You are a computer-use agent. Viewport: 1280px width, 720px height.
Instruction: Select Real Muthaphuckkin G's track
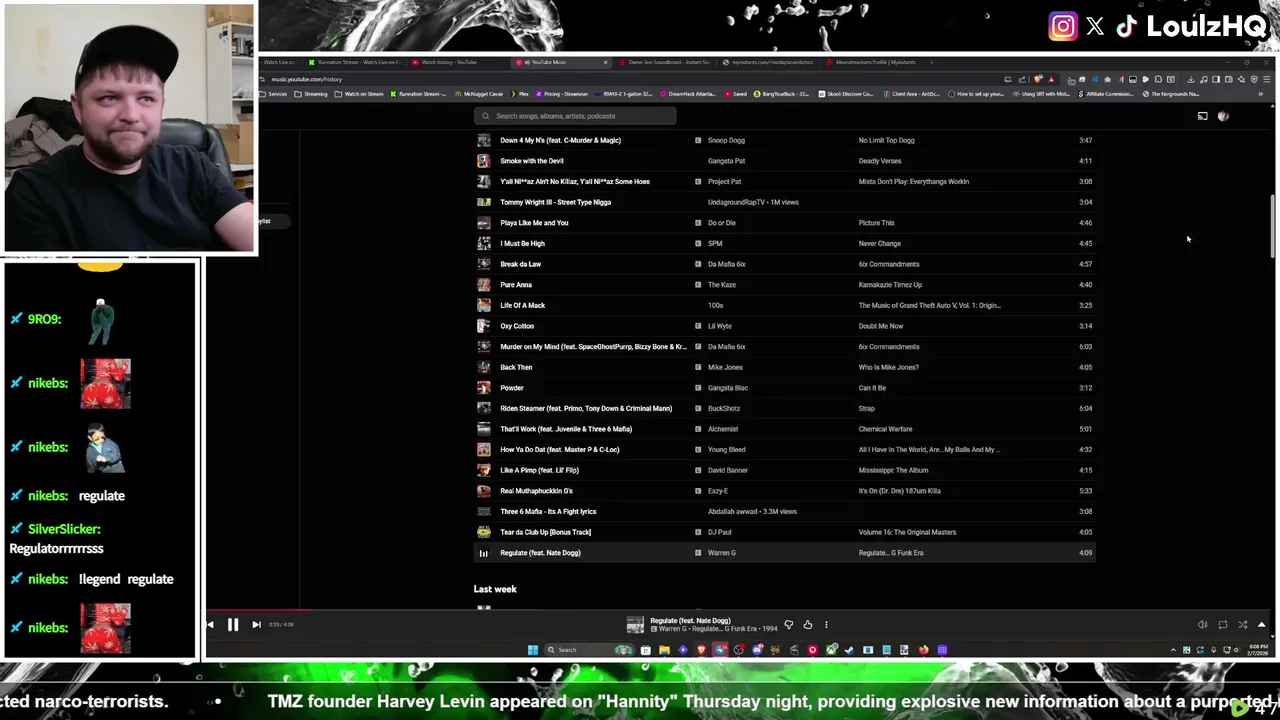(536, 491)
